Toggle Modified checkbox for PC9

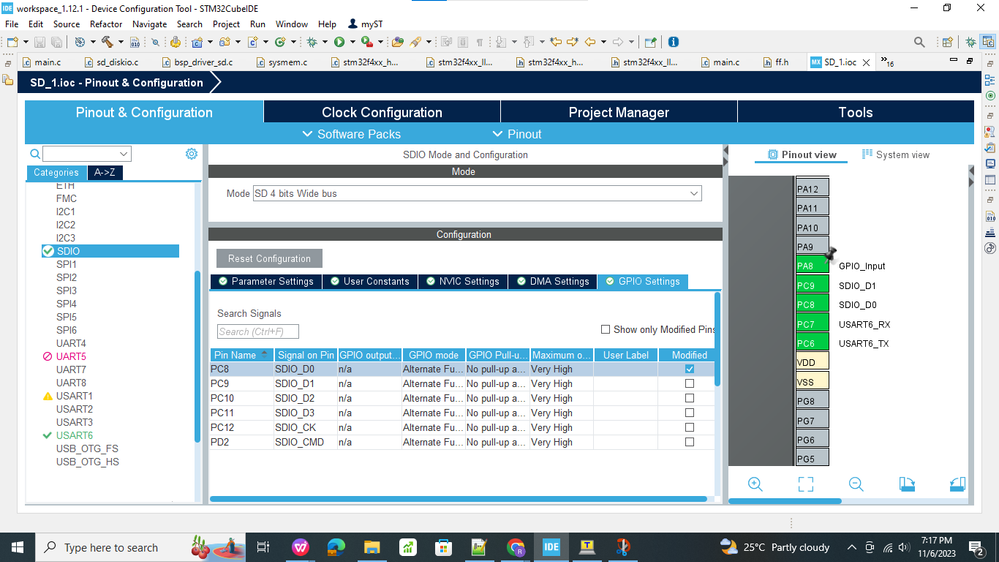pos(689,384)
